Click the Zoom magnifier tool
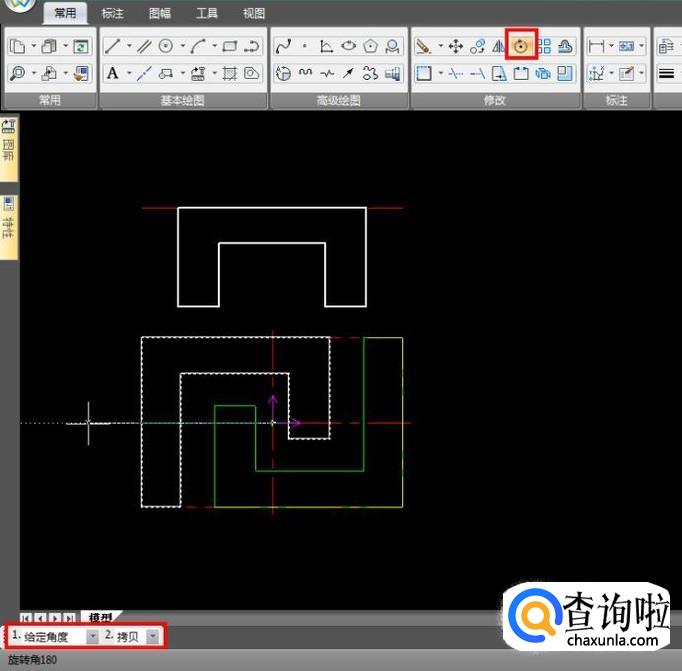682x671 pixels. coord(18,73)
